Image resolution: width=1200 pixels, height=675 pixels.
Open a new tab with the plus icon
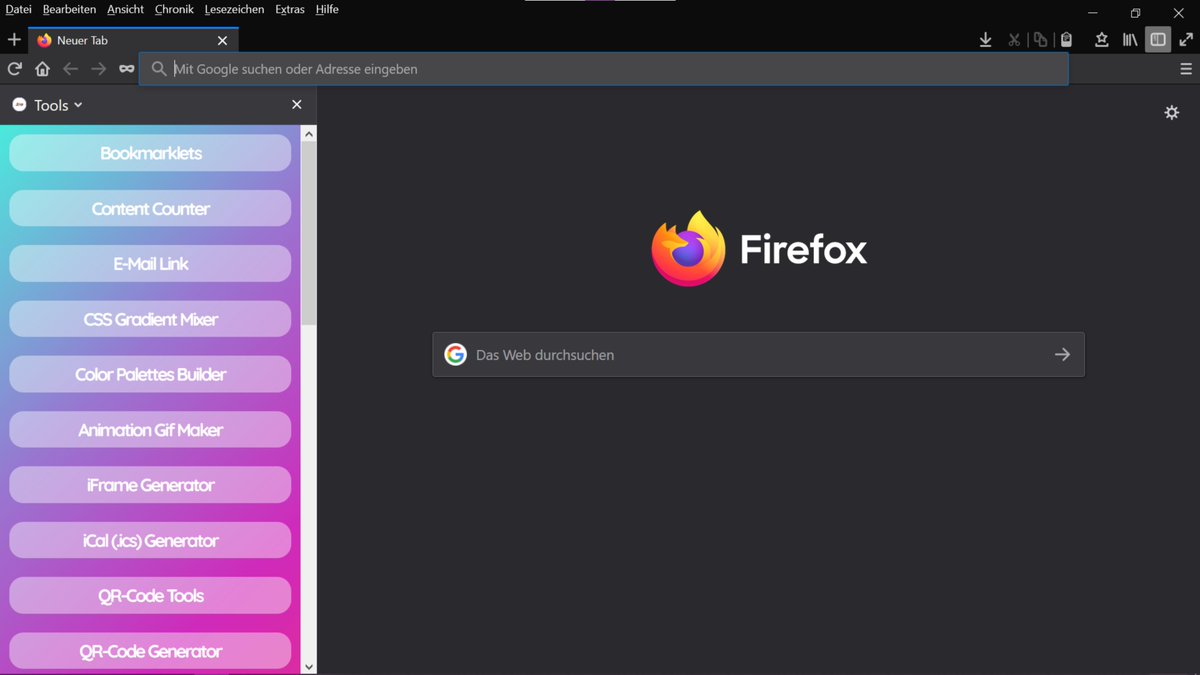pos(14,40)
